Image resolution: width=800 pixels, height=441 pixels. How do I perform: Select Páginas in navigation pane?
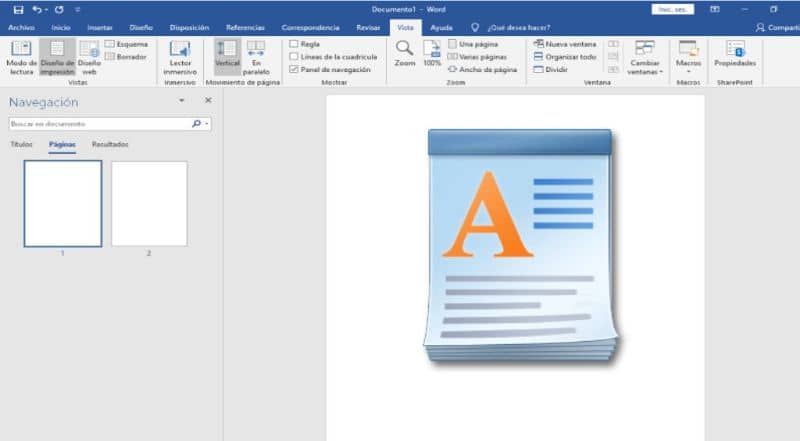[62, 144]
